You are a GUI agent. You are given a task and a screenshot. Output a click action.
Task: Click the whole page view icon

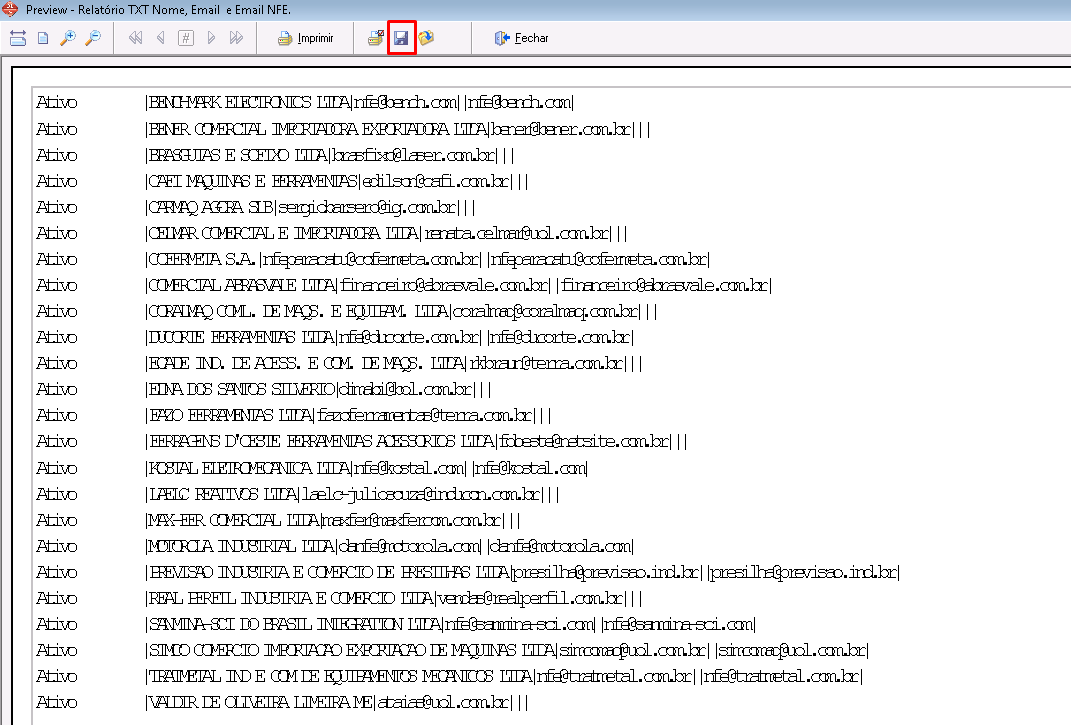[43, 38]
